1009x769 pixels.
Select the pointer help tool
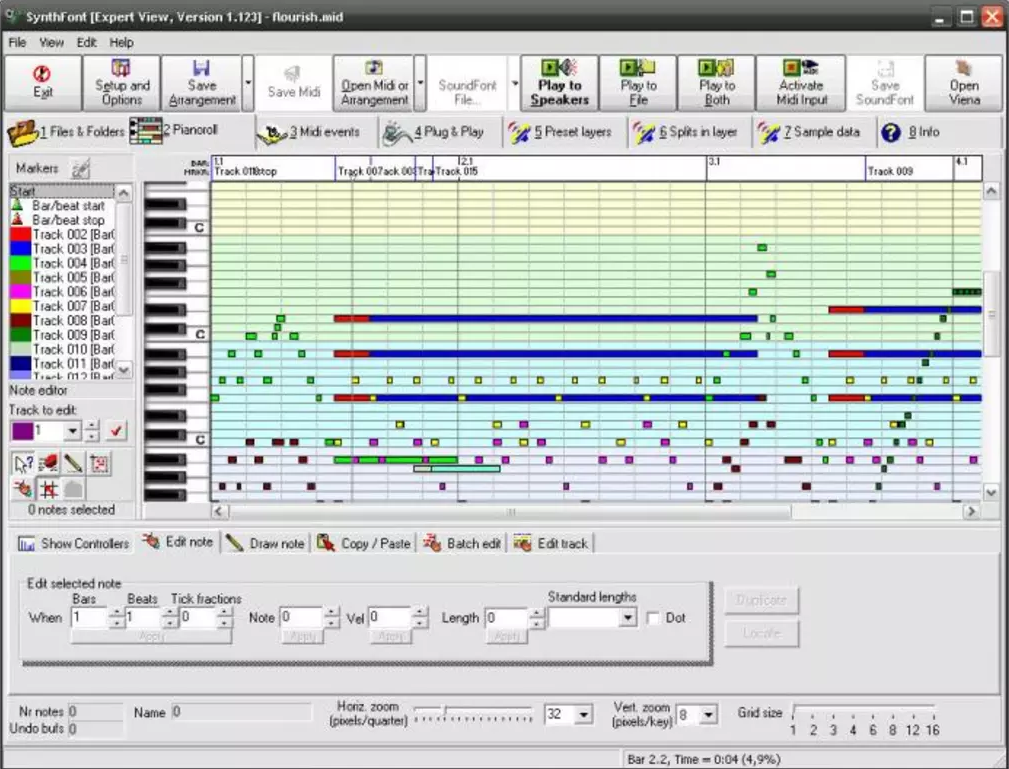coord(24,463)
